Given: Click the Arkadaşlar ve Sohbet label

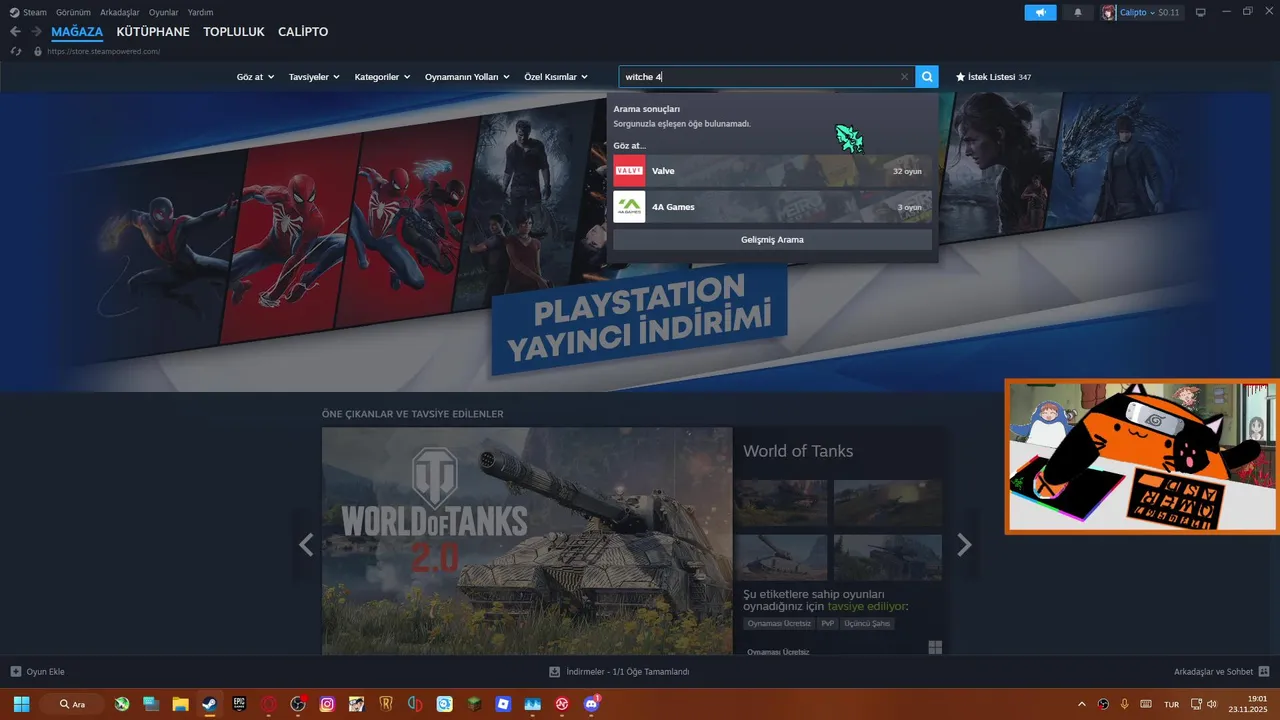Looking at the screenshot, I should pyautogui.click(x=1213, y=672).
